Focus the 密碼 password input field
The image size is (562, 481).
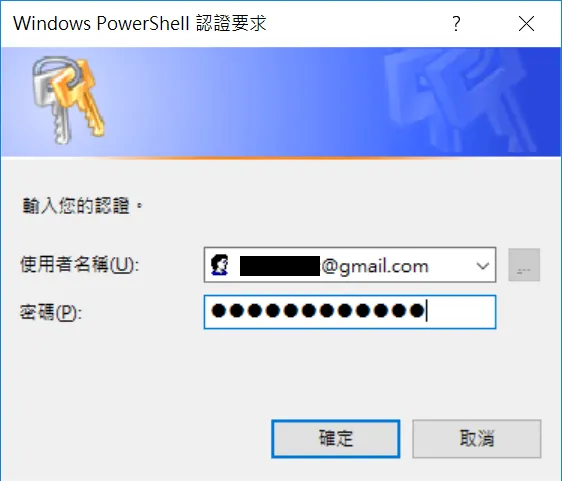(350, 312)
